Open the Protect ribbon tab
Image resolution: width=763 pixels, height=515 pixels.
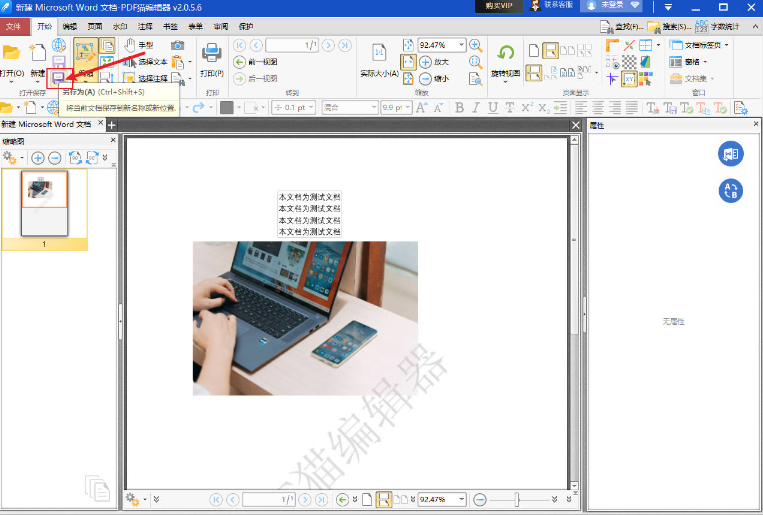(246, 26)
